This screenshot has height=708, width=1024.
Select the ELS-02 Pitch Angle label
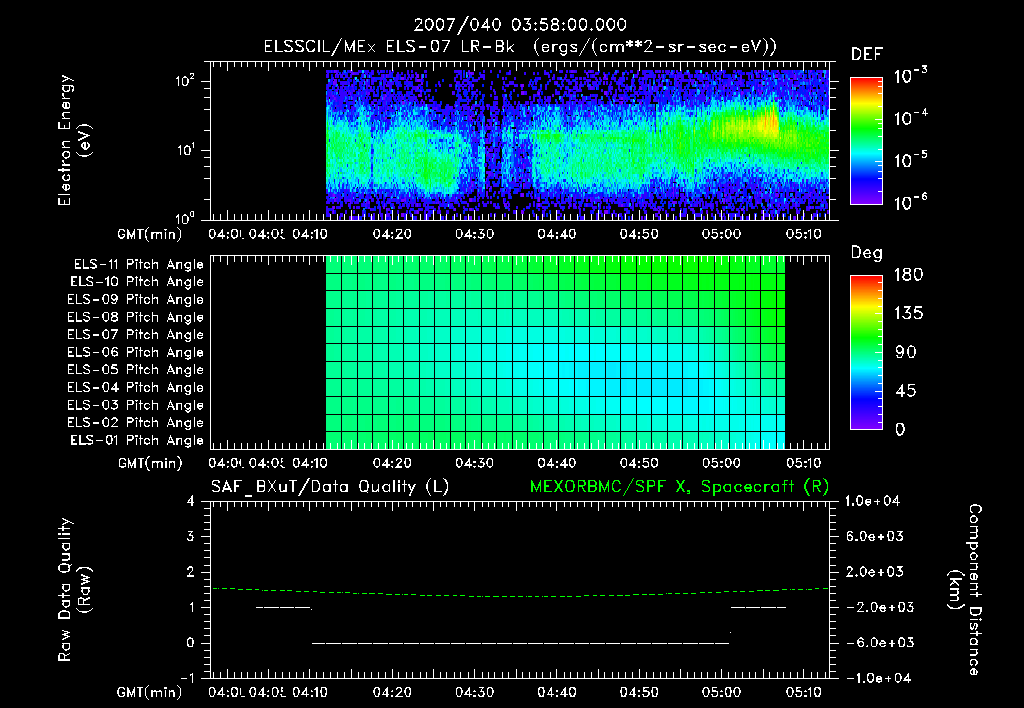tap(135, 423)
